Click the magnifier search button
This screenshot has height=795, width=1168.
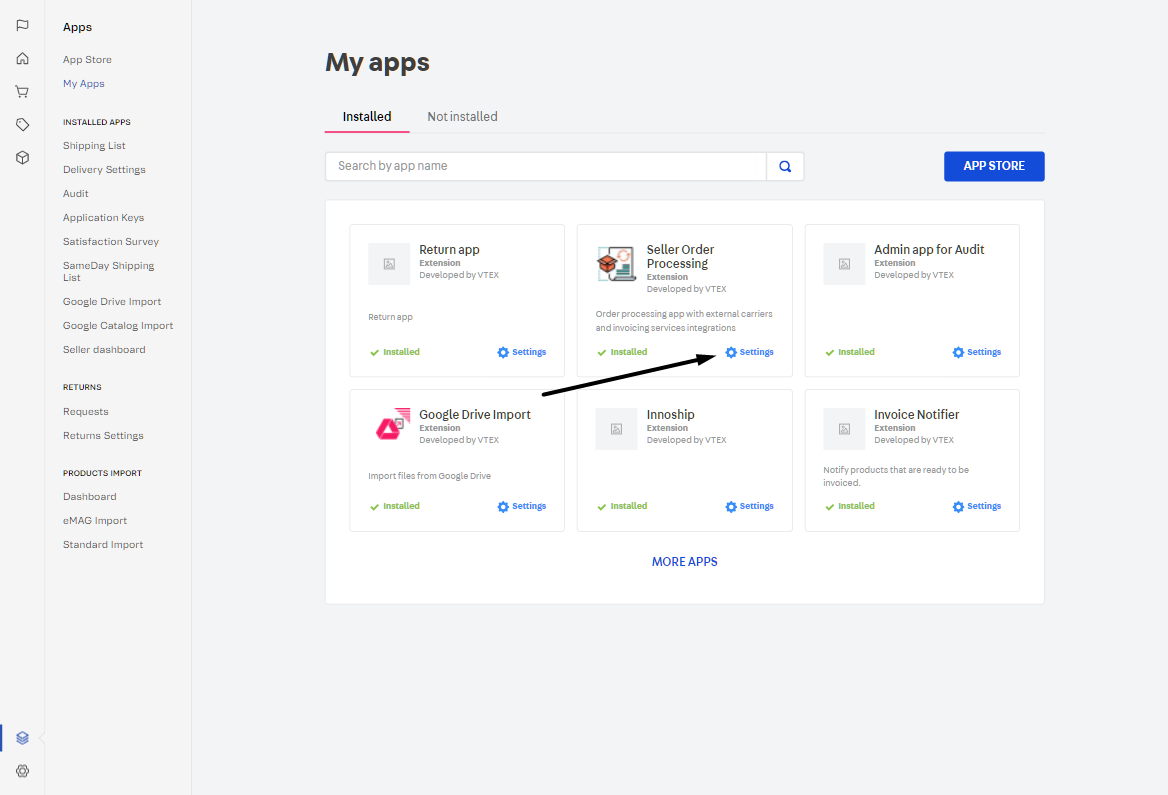pos(785,166)
